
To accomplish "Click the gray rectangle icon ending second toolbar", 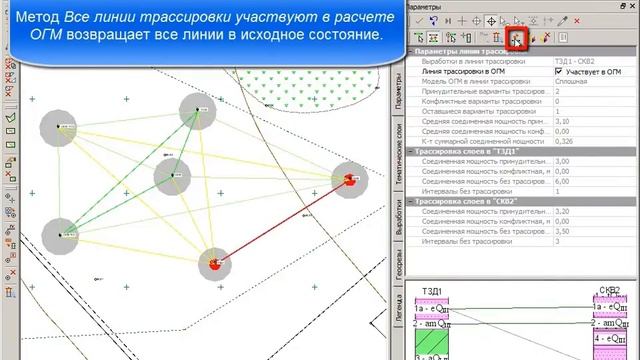I will point(563,38).
